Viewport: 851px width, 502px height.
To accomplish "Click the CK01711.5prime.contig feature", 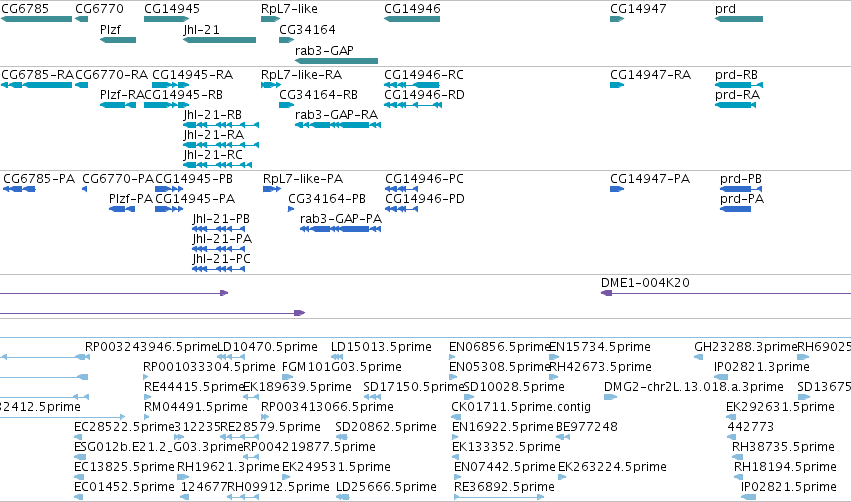I will (x=456, y=417).
